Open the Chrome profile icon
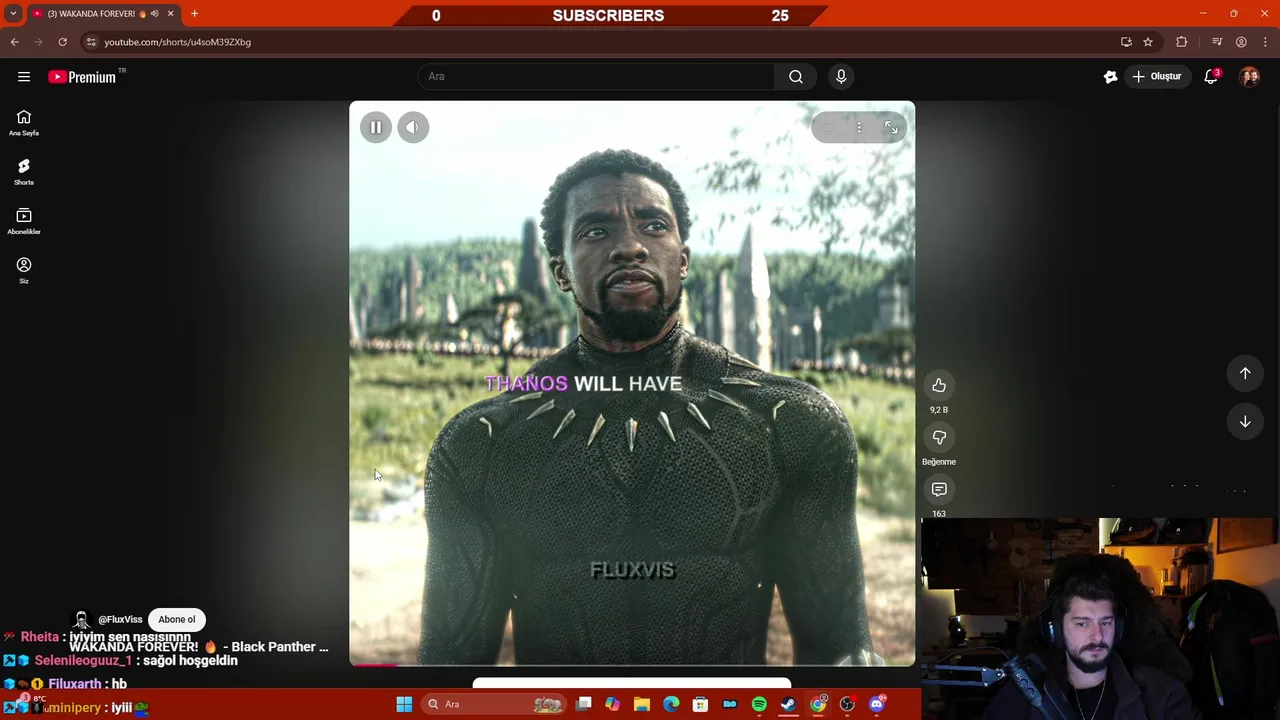Screen dimensions: 1280x720 1241,42
